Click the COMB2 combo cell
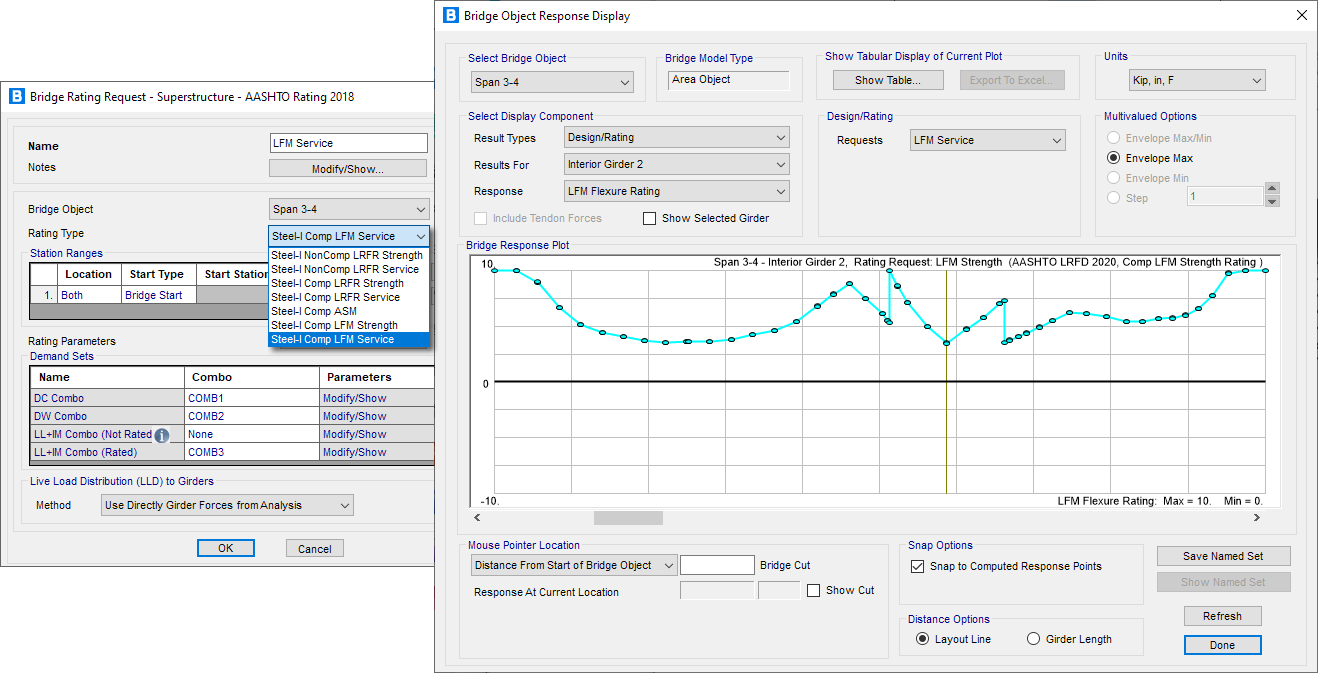1318x673 pixels. [252, 416]
